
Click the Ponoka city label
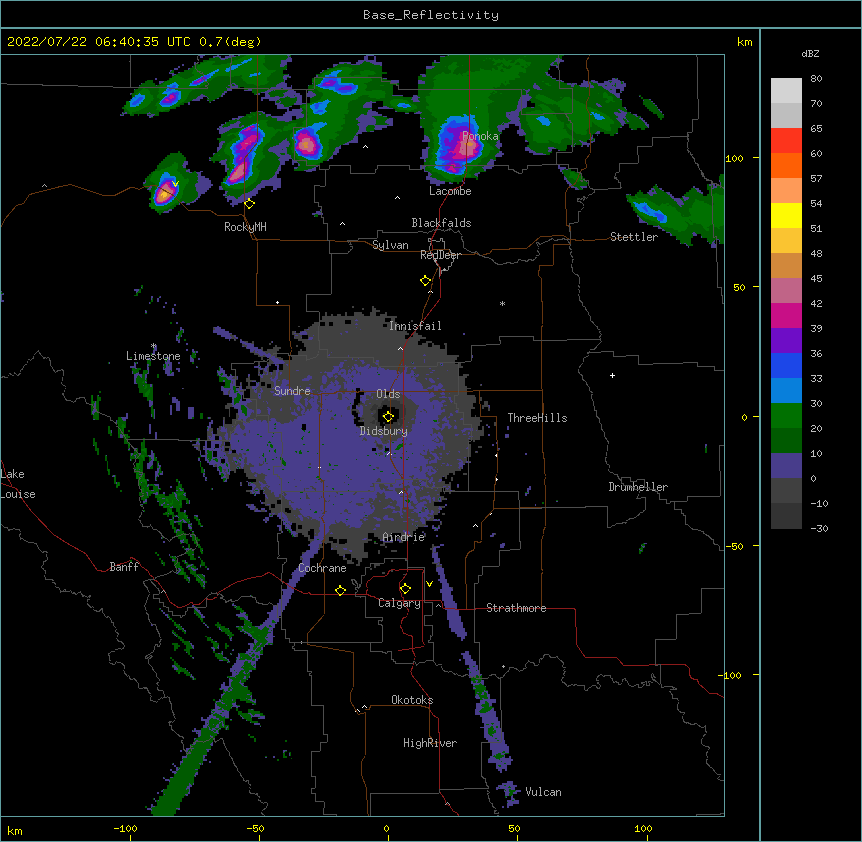coord(480,136)
